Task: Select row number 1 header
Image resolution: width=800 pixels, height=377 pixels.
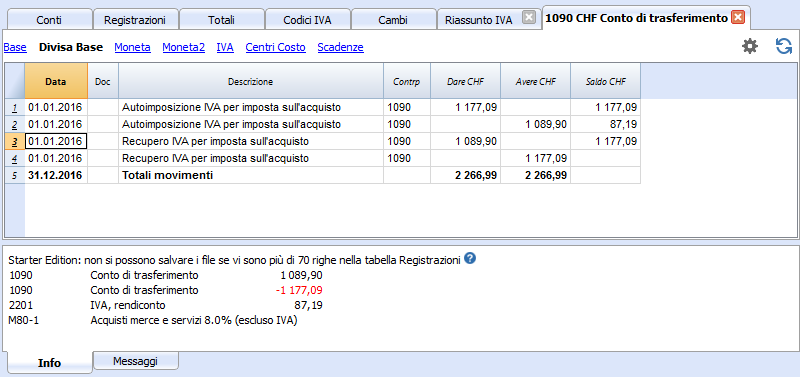Action: (x=15, y=107)
